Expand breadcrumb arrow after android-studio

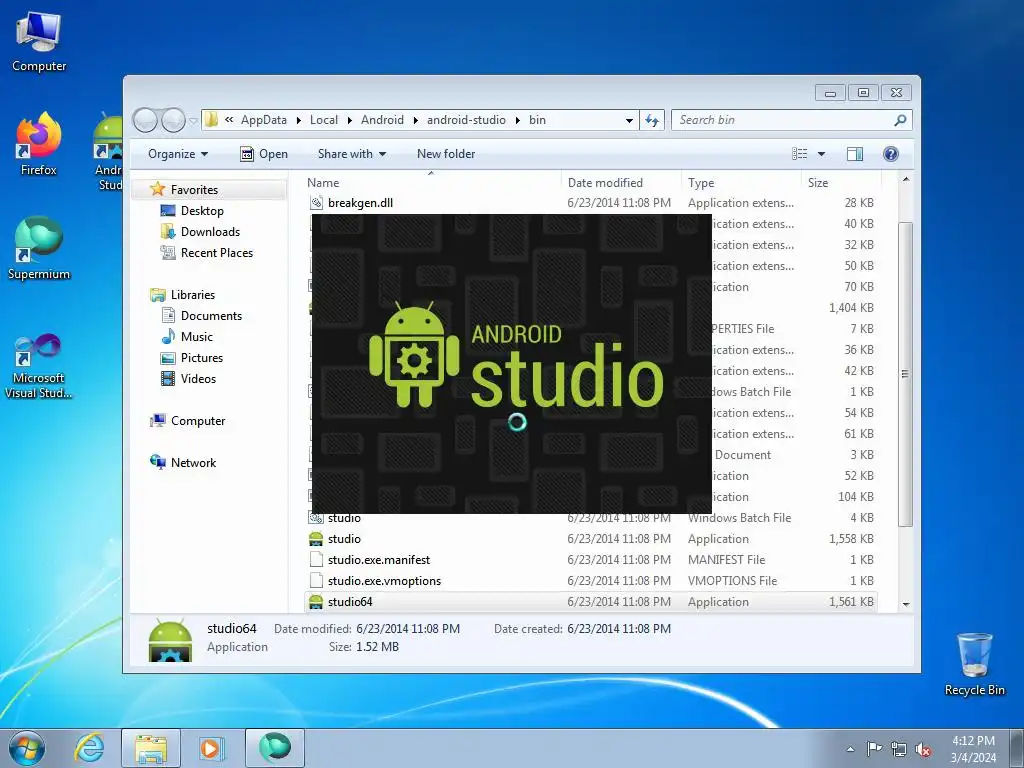point(517,120)
